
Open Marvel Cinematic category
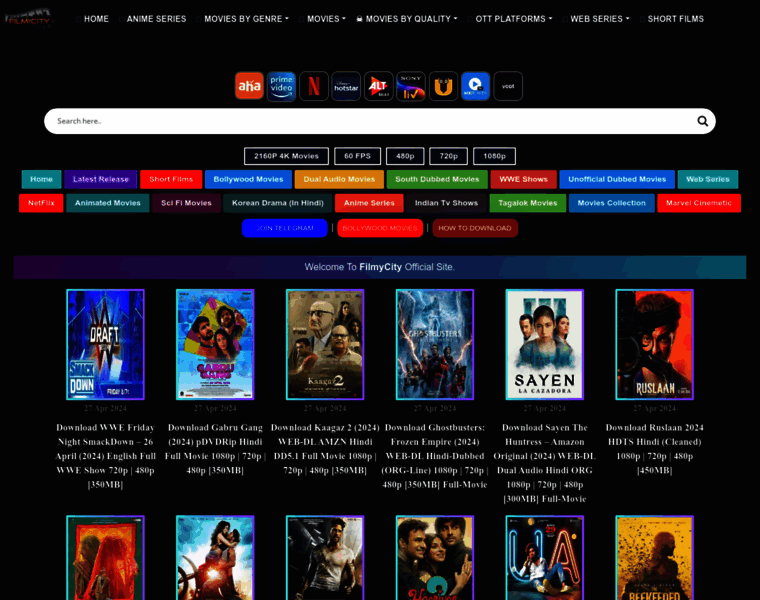pyautogui.click(x=699, y=203)
